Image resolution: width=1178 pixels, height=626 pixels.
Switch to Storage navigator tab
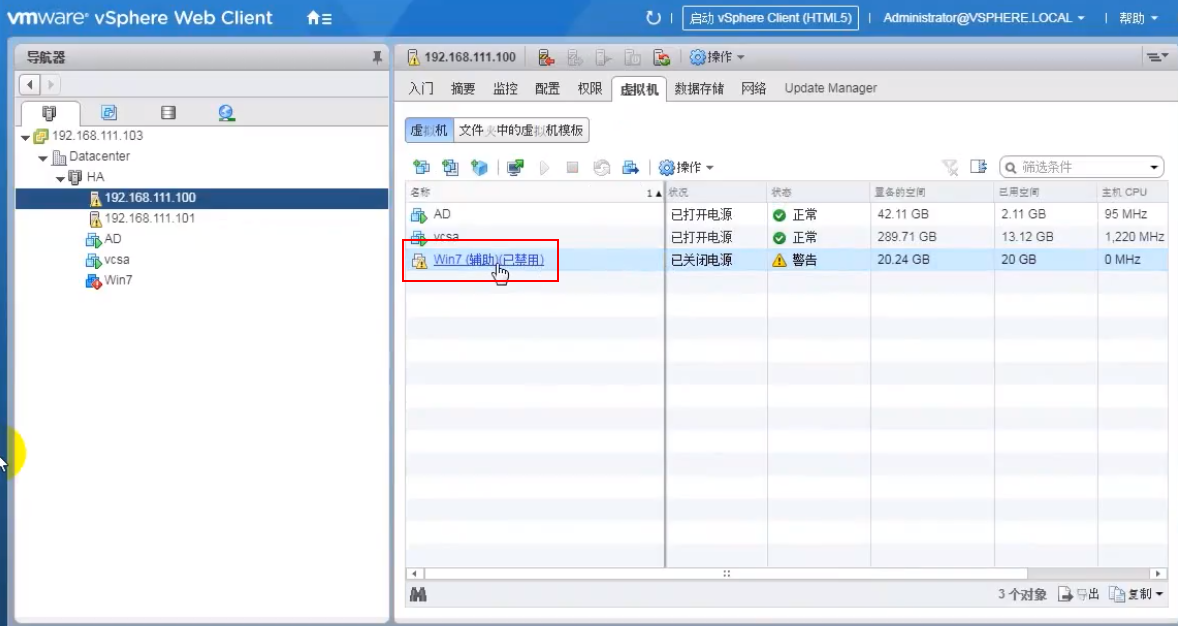(x=168, y=113)
